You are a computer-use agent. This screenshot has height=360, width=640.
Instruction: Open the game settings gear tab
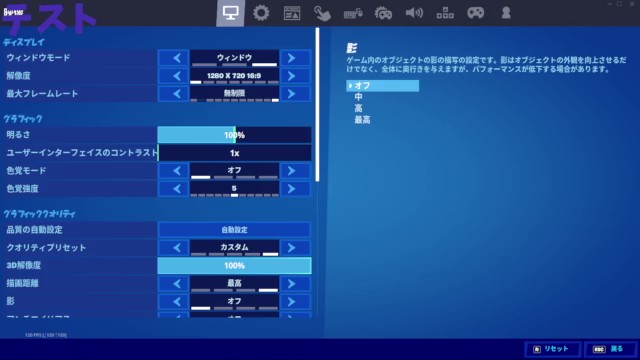click(x=261, y=13)
